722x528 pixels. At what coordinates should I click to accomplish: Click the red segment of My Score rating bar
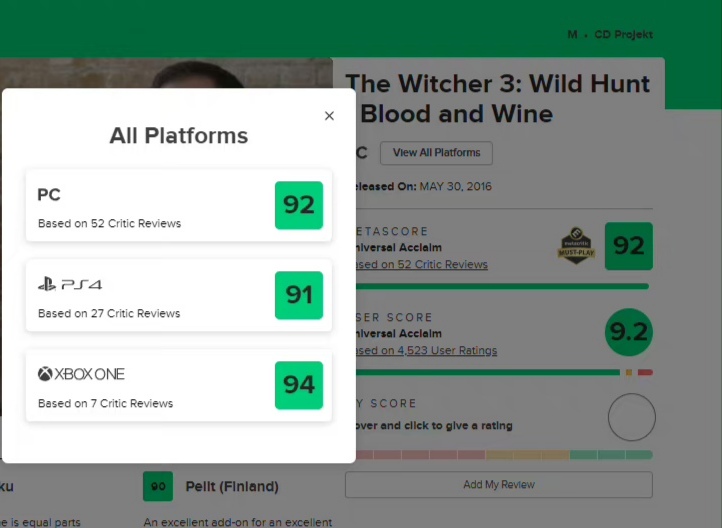click(x=420, y=455)
